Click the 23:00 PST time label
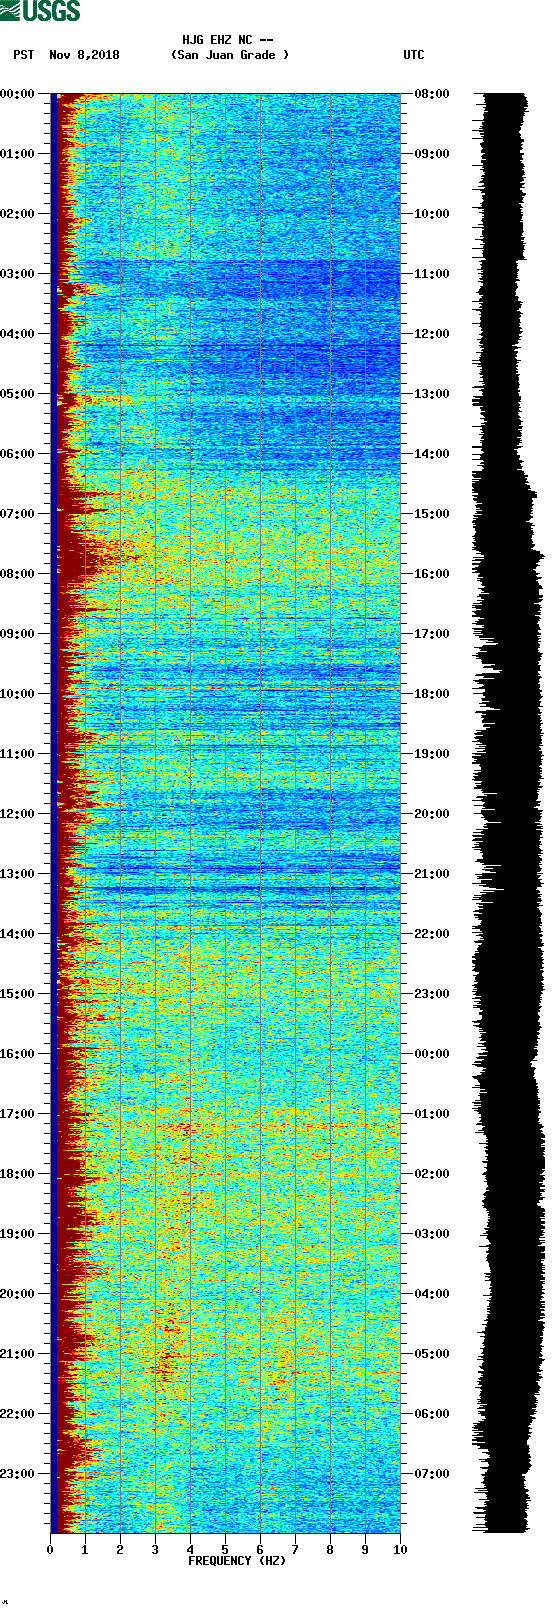Viewport: 552px width, 1613px height. pos(18,1474)
